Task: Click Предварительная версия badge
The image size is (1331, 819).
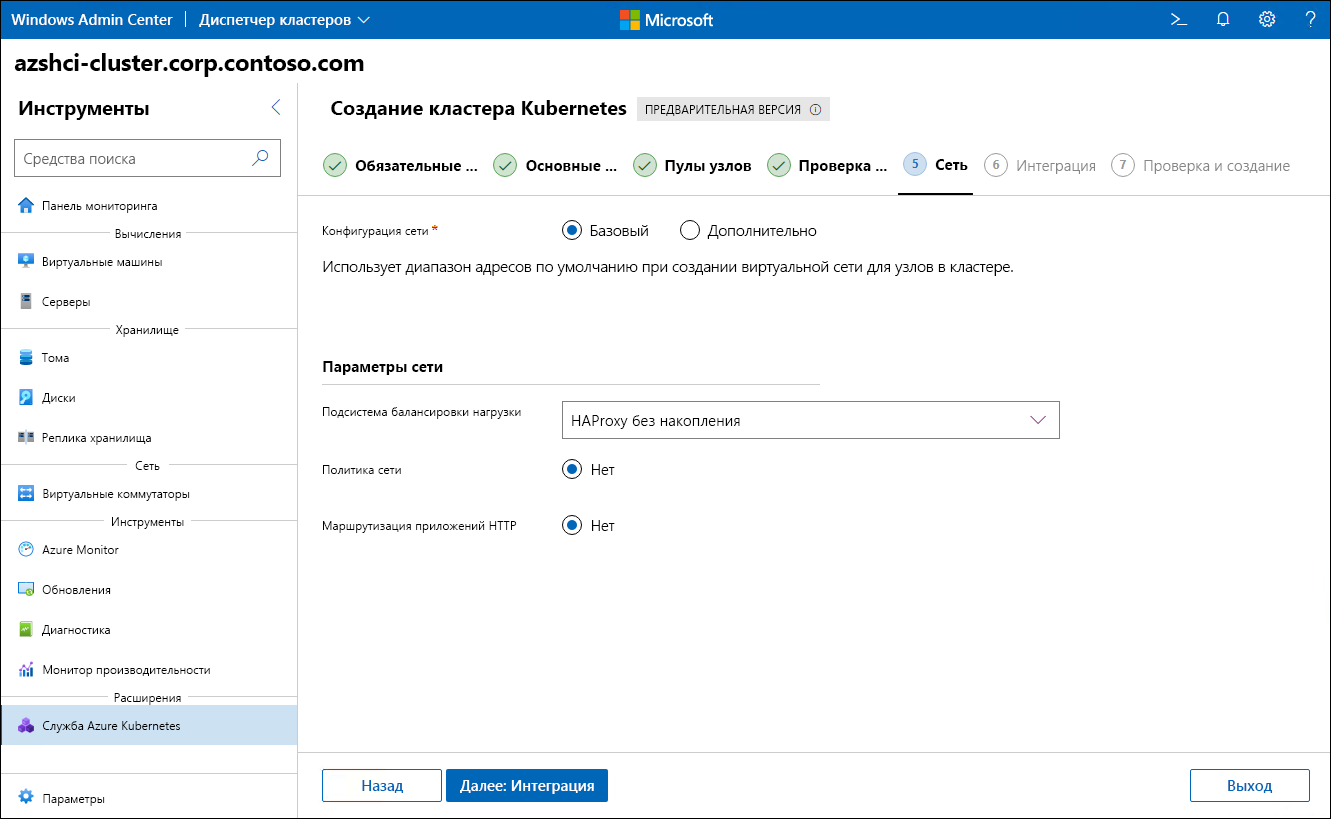Action: [733, 109]
